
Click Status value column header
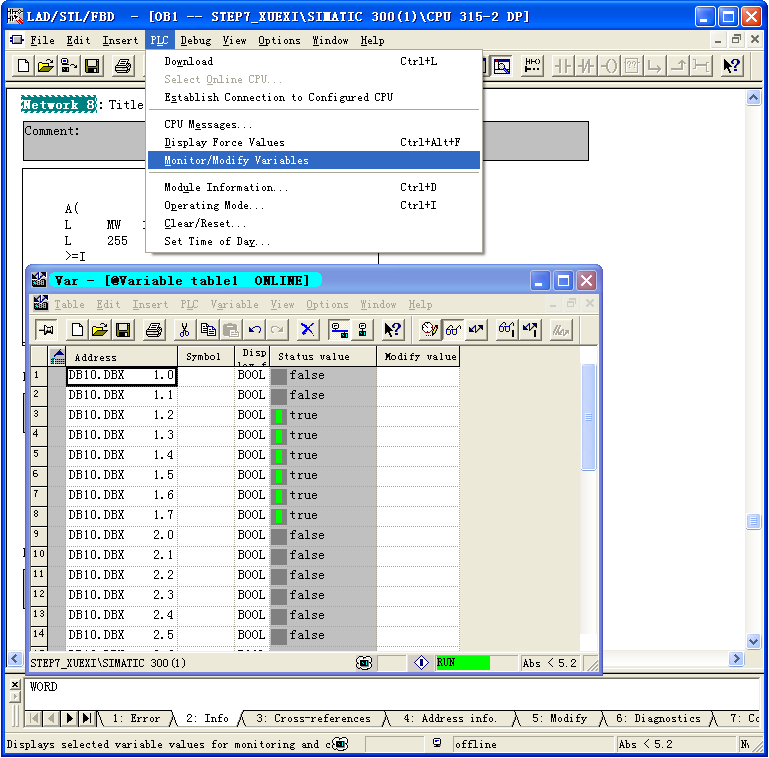(x=323, y=357)
